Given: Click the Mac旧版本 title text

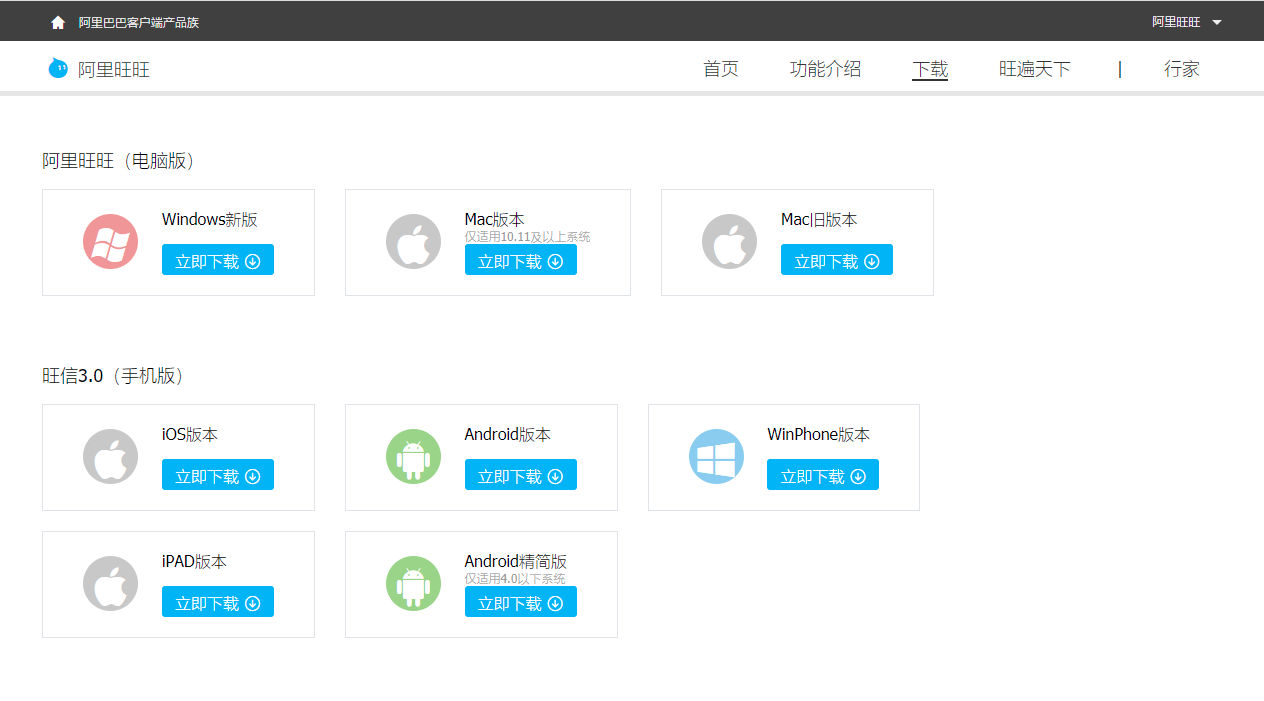Looking at the screenshot, I should [819, 220].
